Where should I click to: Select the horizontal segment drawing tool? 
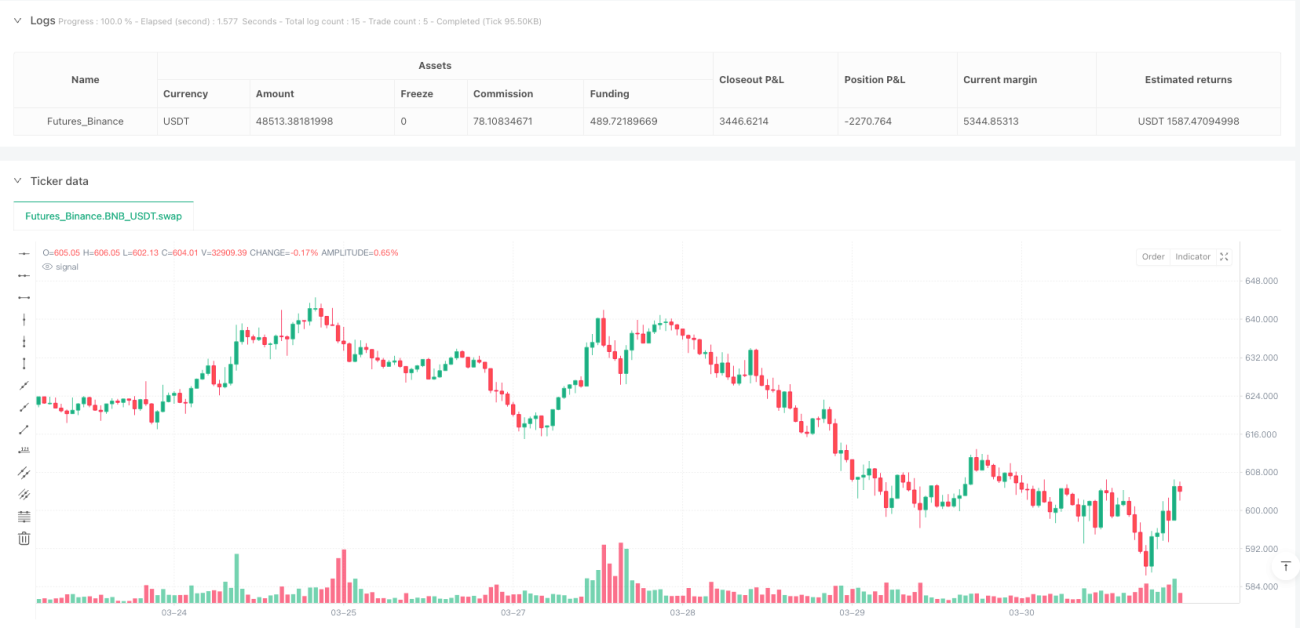(25, 297)
